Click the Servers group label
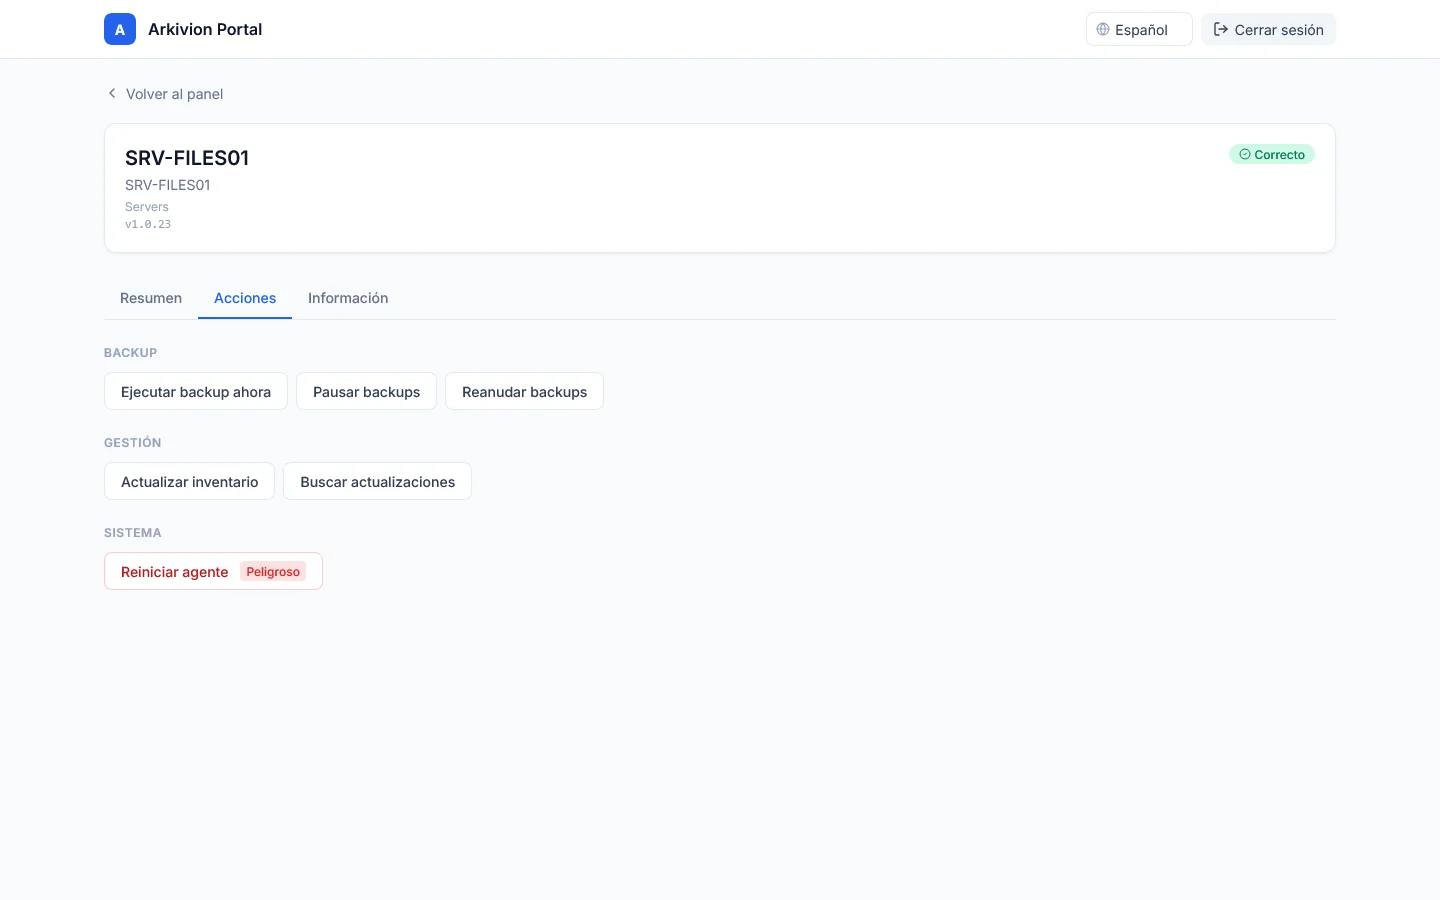This screenshot has width=1440, height=900. (147, 207)
